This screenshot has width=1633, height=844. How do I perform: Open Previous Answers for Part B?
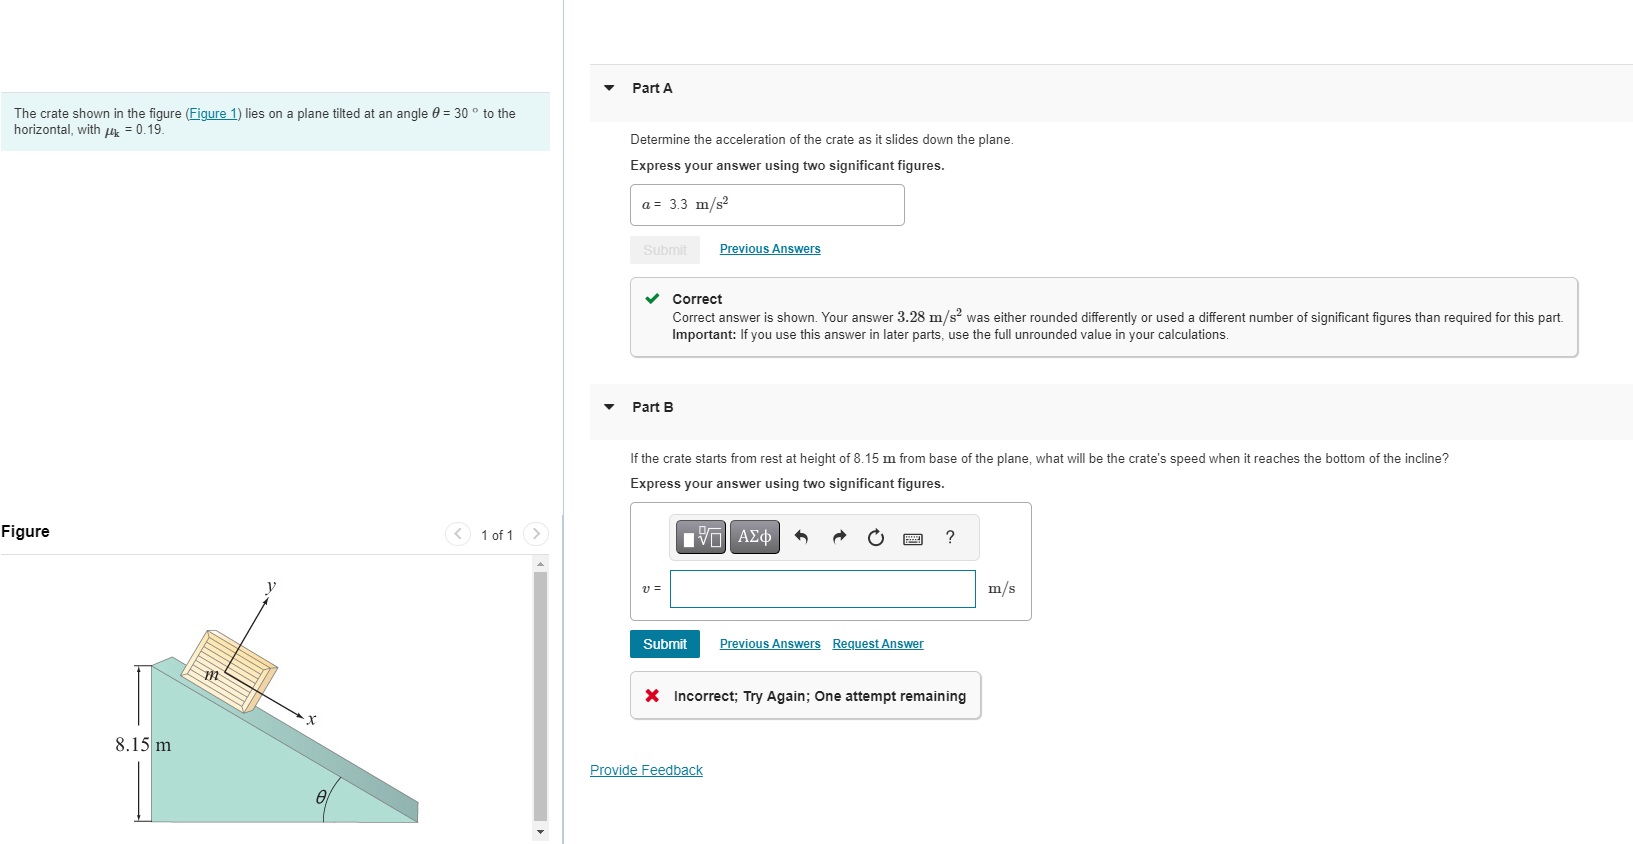tap(770, 644)
